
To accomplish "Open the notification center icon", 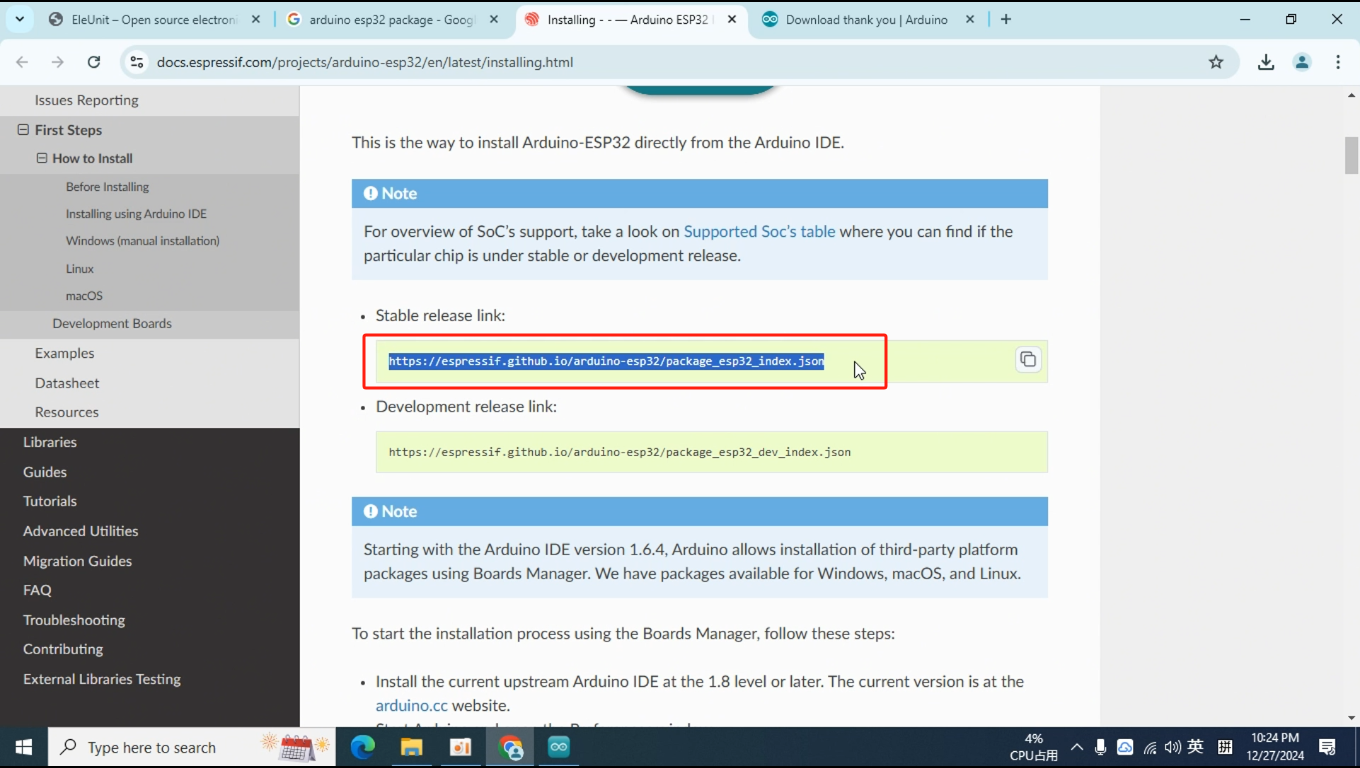I will pos(1328,747).
